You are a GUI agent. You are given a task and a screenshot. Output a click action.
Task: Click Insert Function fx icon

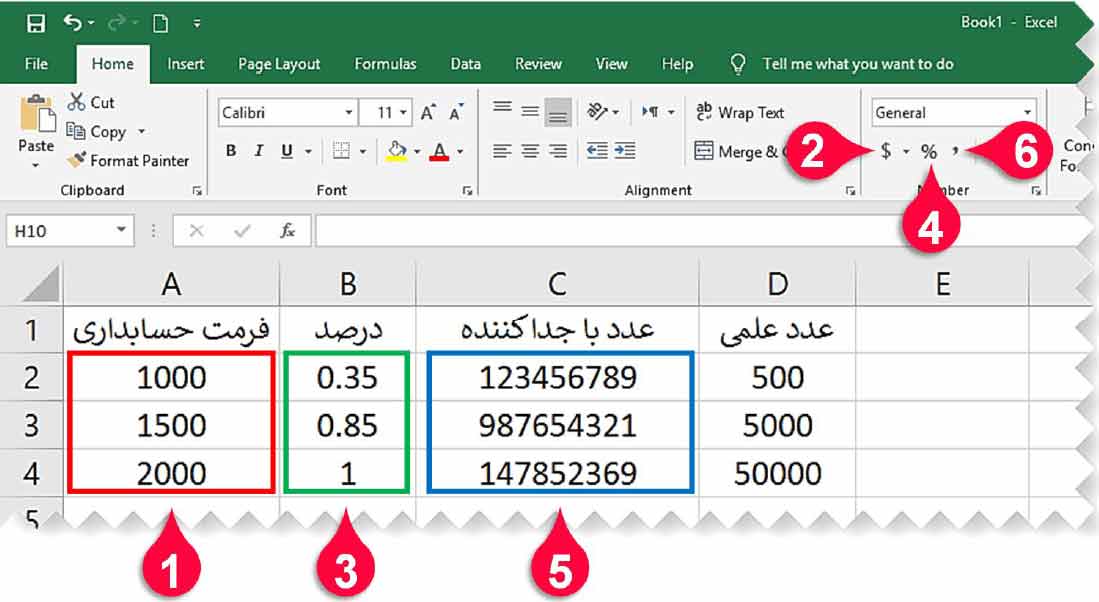pos(287,231)
